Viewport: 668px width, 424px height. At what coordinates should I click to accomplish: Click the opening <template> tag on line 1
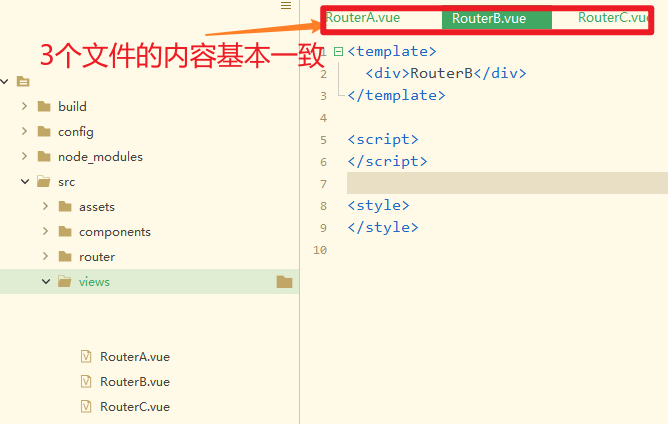click(x=392, y=51)
